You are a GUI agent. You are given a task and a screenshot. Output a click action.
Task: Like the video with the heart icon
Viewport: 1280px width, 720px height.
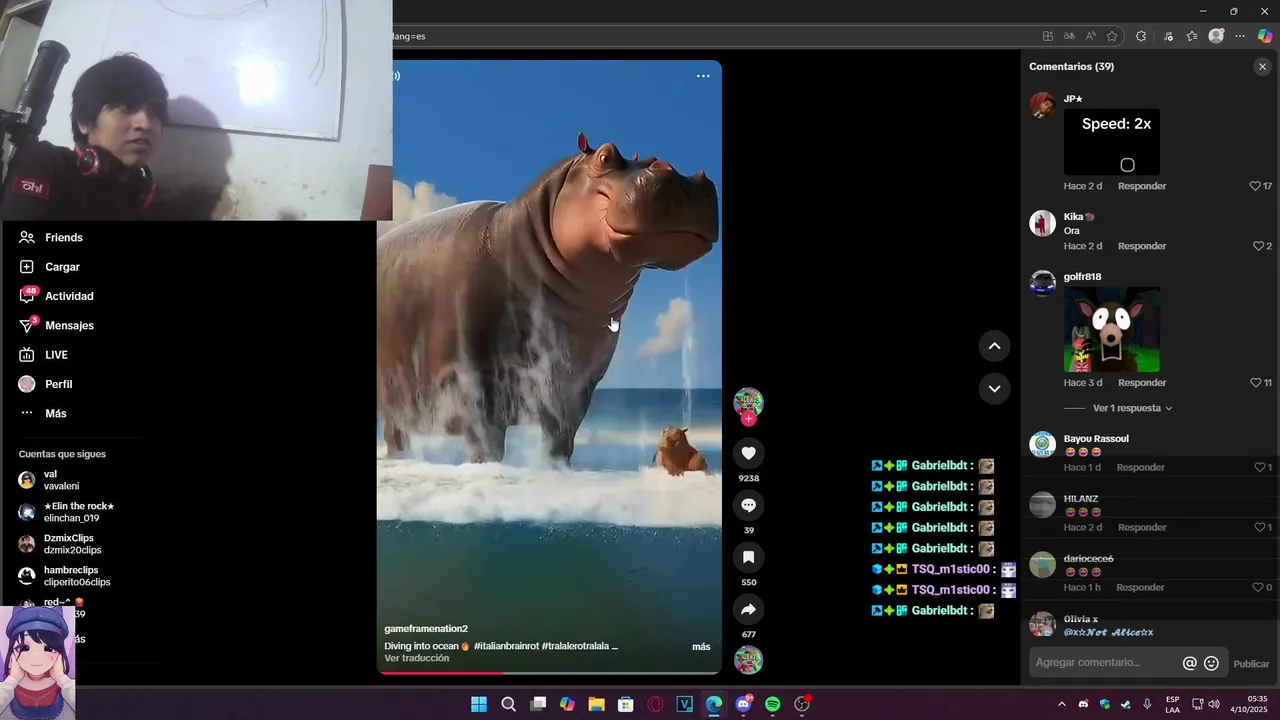coord(748,453)
